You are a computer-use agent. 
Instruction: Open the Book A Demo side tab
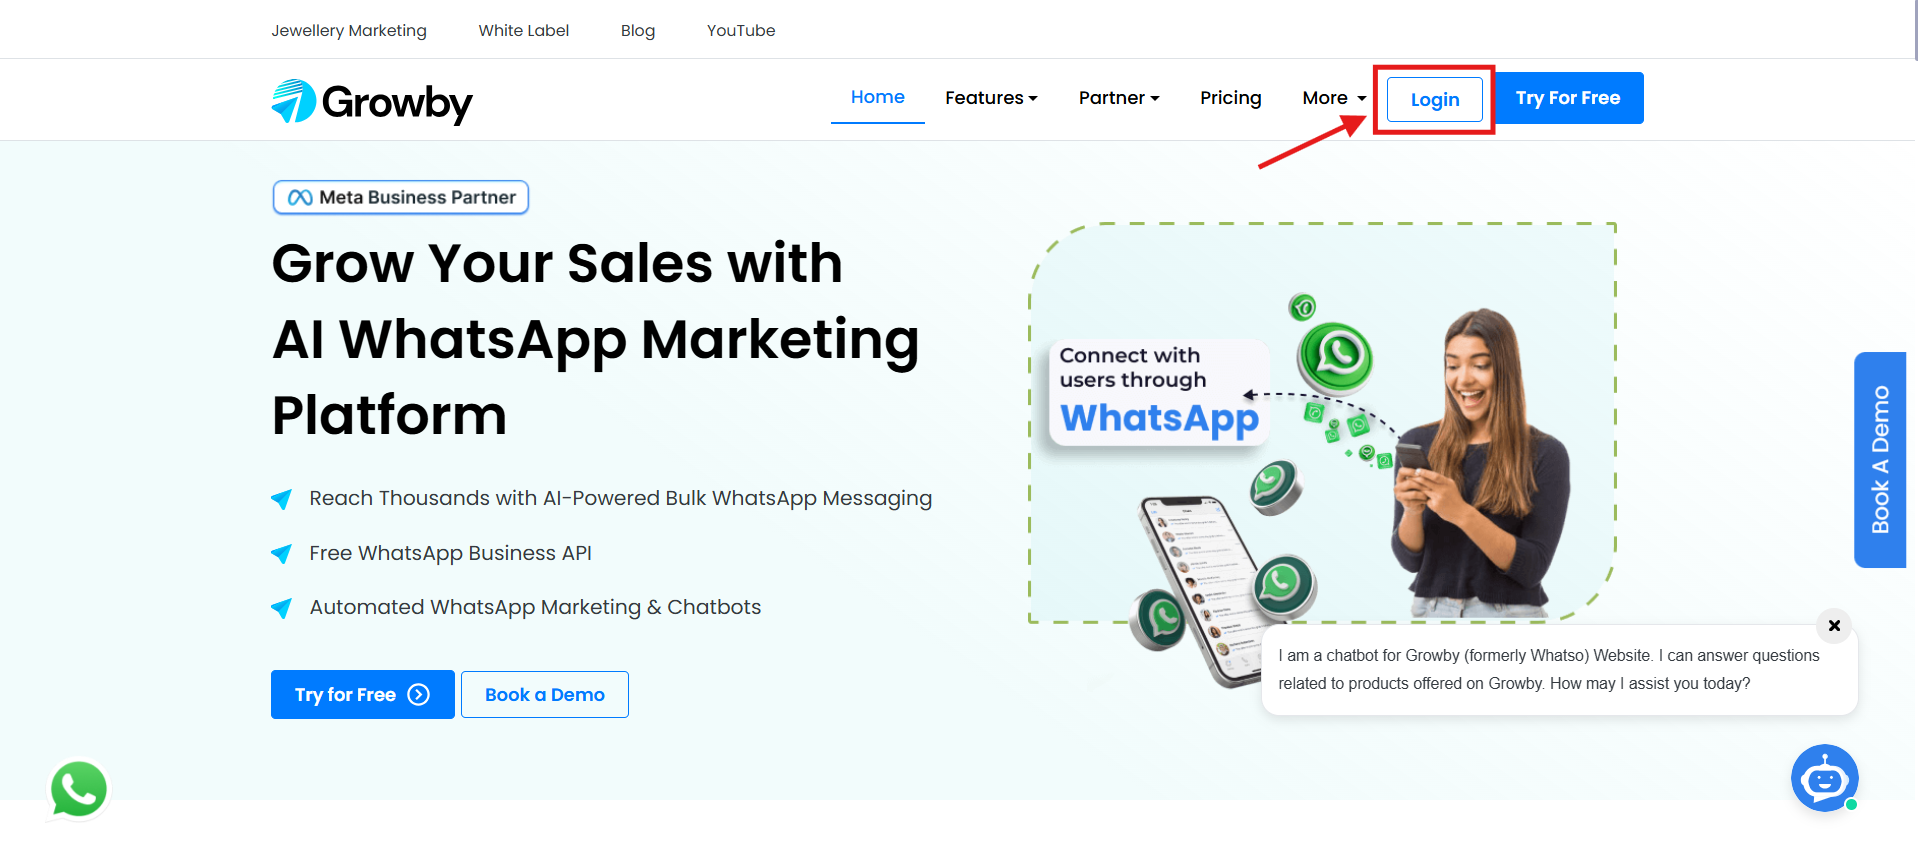pyautogui.click(x=1880, y=460)
